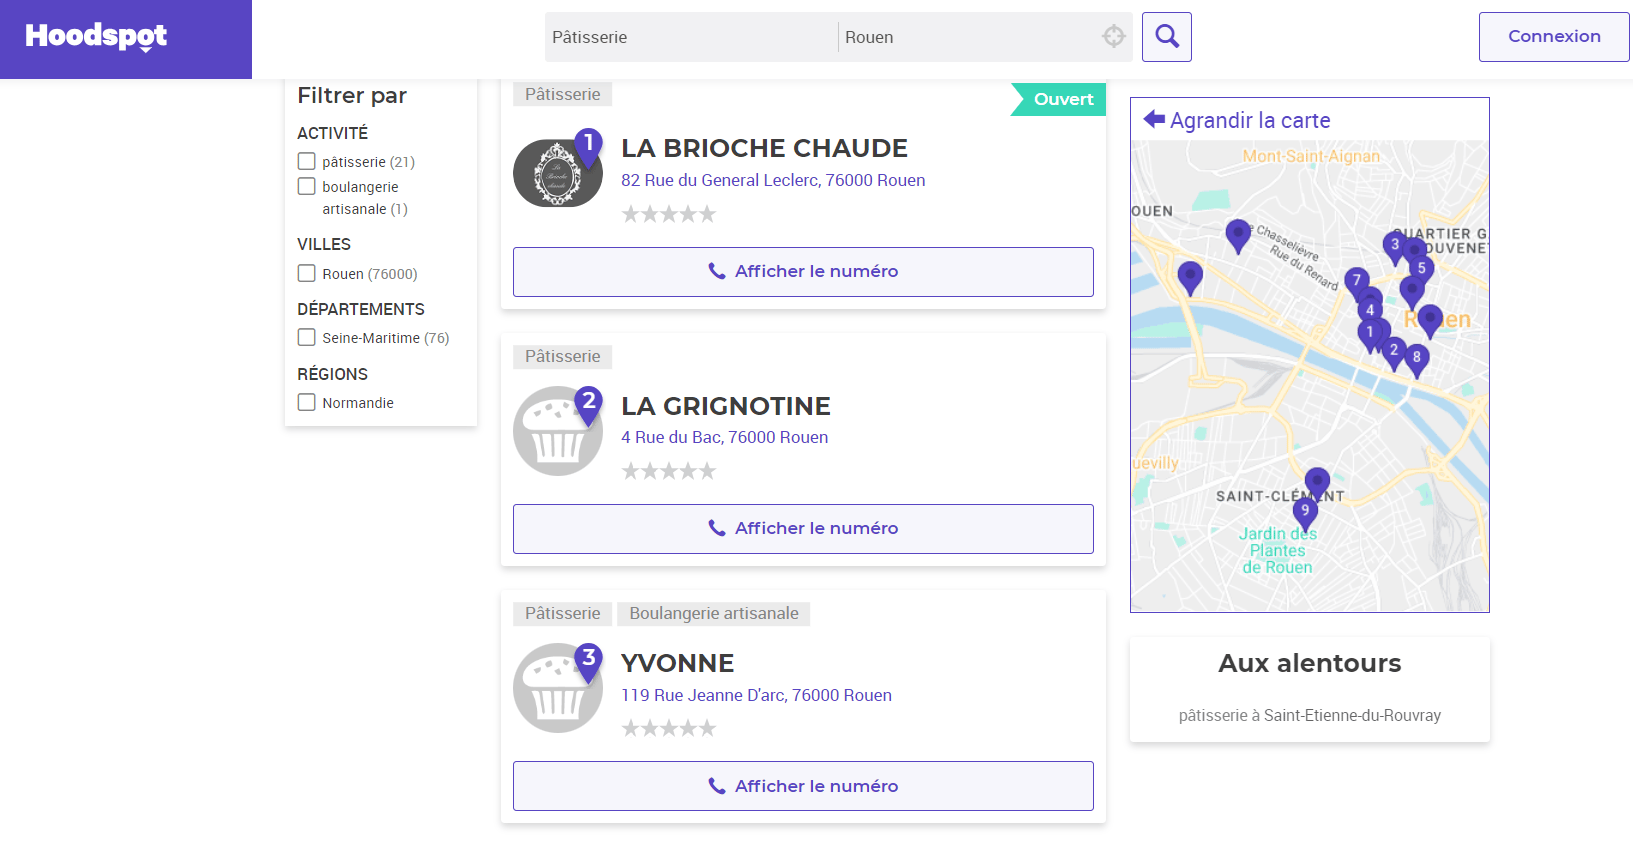Click the Pâtisserie search input field
Viewport: 1633px width, 847px height.
pos(690,37)
